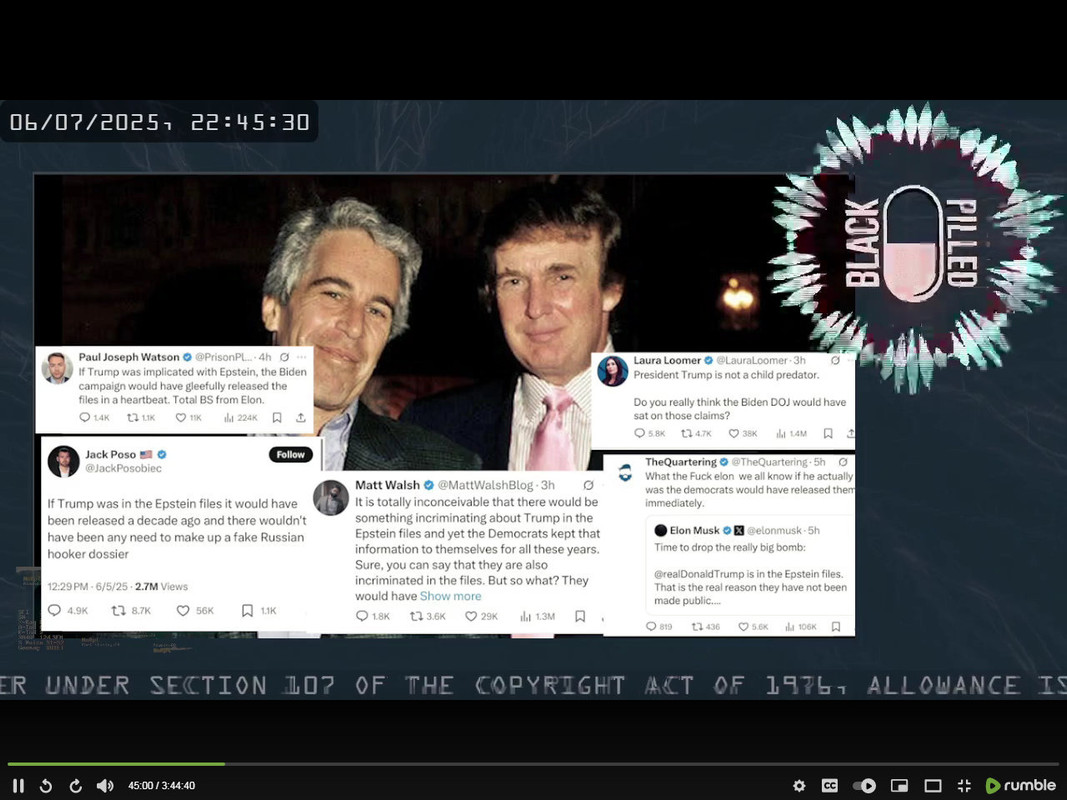Viewport: 1067px width, 800px height.
Task: Open picture-in-picture mode
Action: click(899, 786)
